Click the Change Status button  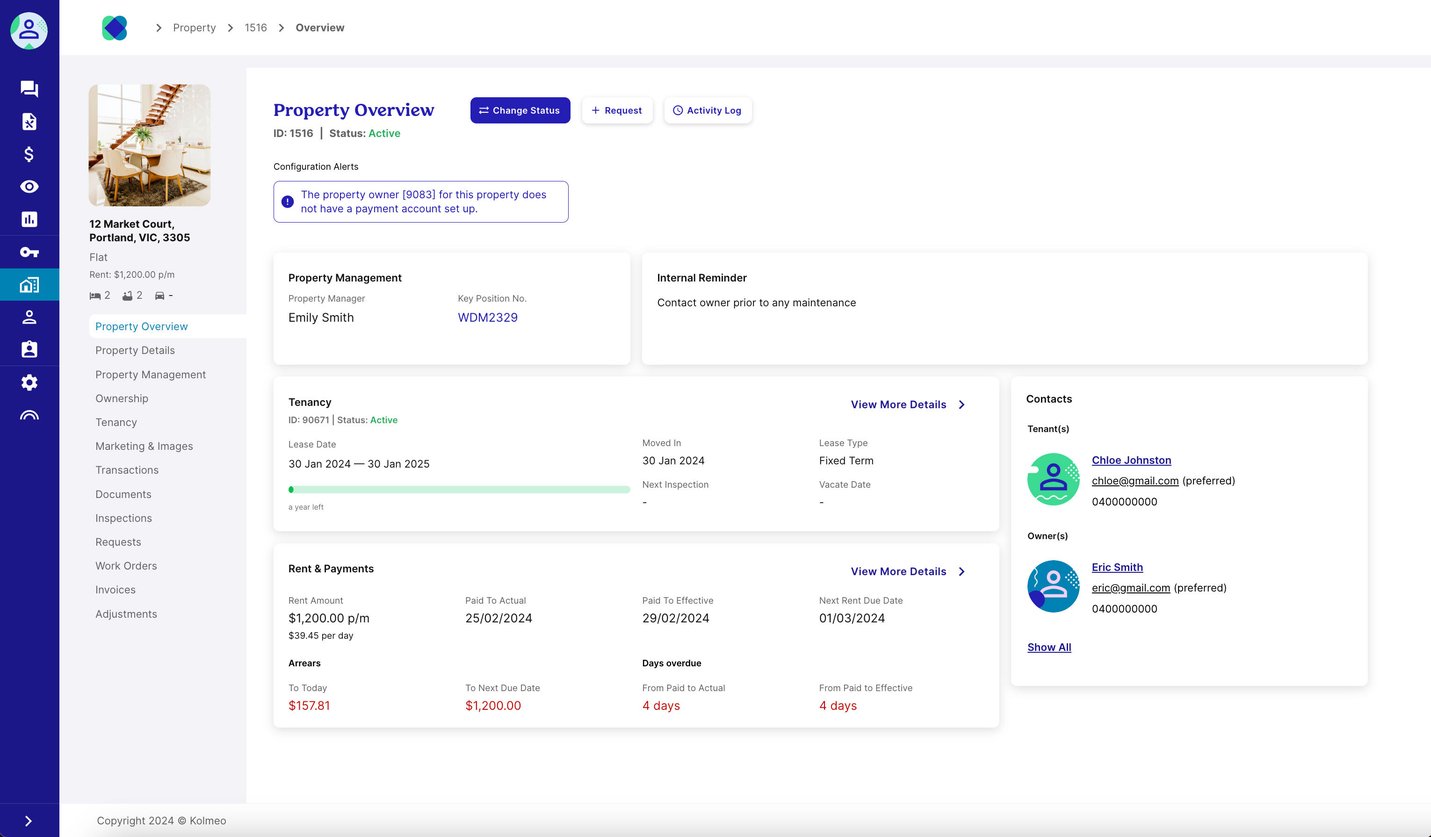pyautogui.click(x=520, y=110)
